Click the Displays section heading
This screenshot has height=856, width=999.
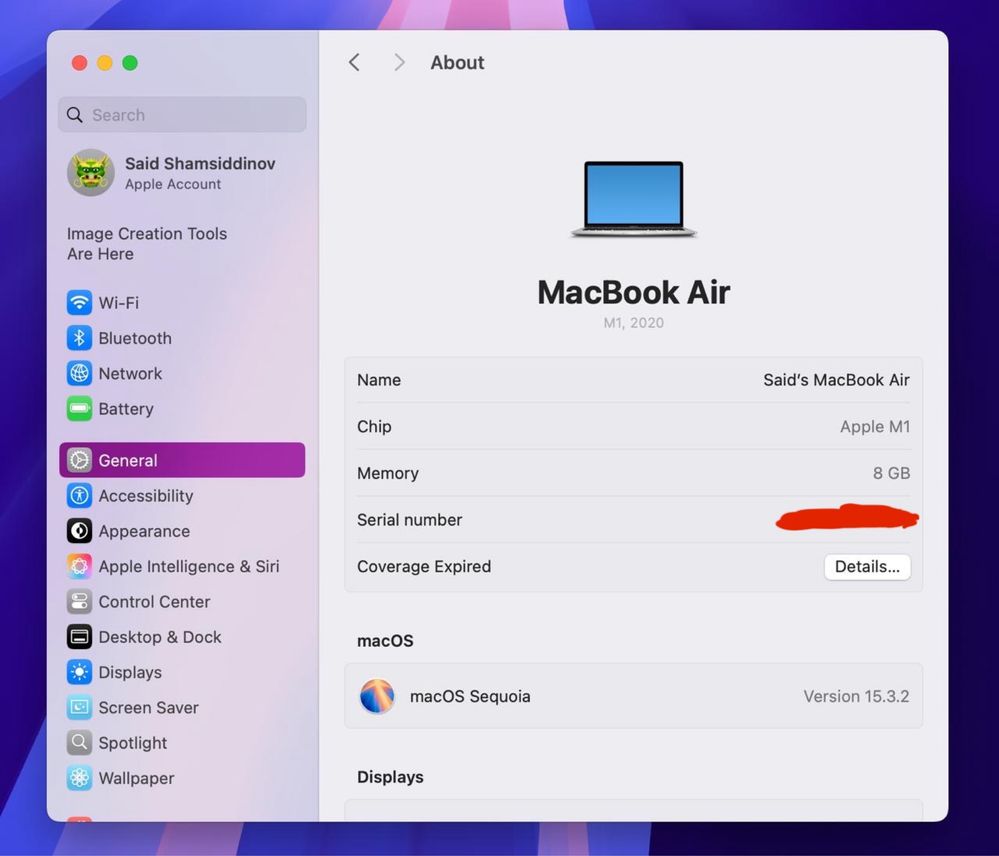(390, 777)
